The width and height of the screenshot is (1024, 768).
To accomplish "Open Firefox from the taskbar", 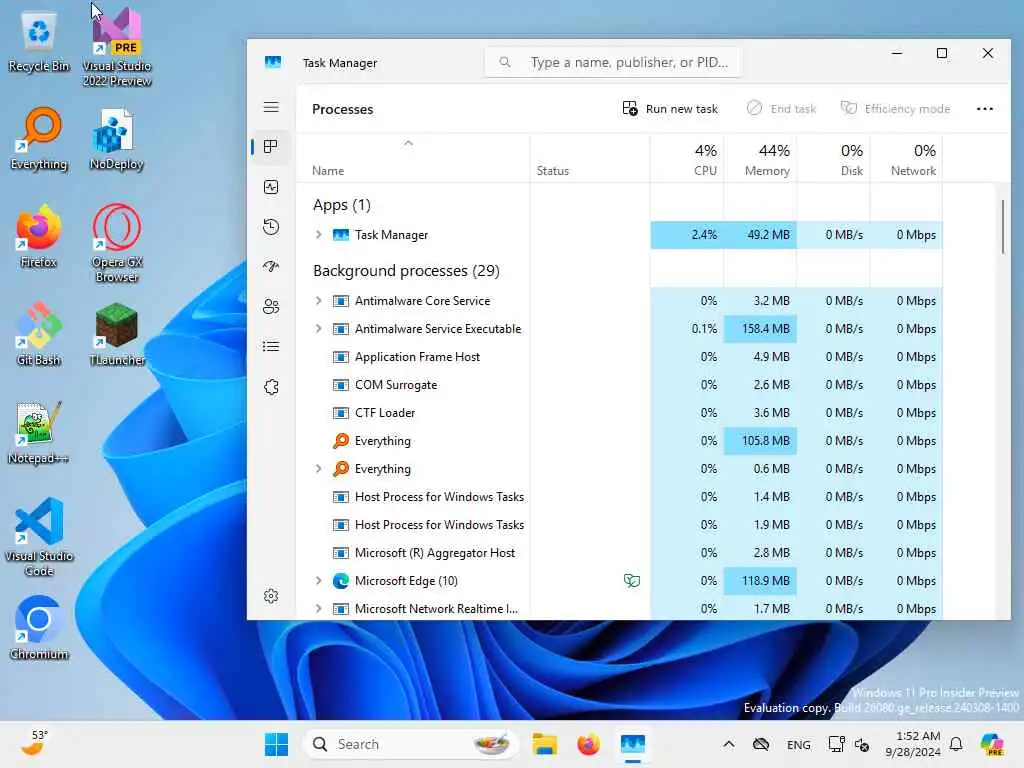I will 588,744.
